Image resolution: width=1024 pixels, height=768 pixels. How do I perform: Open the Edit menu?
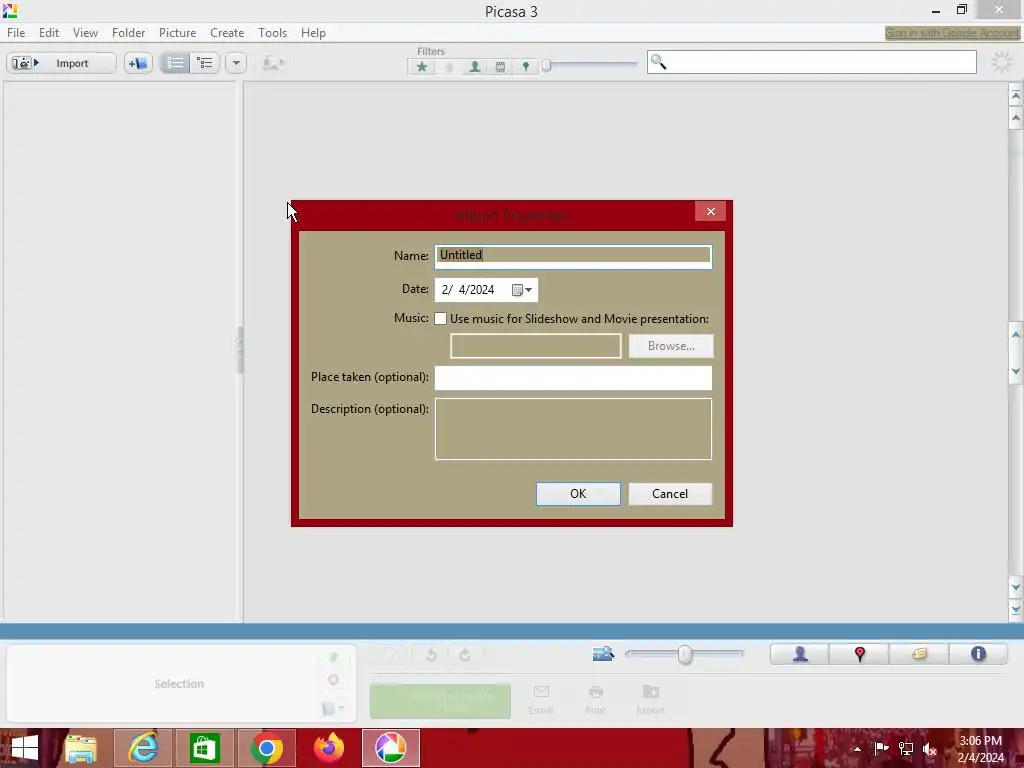[x=48, y=33]
